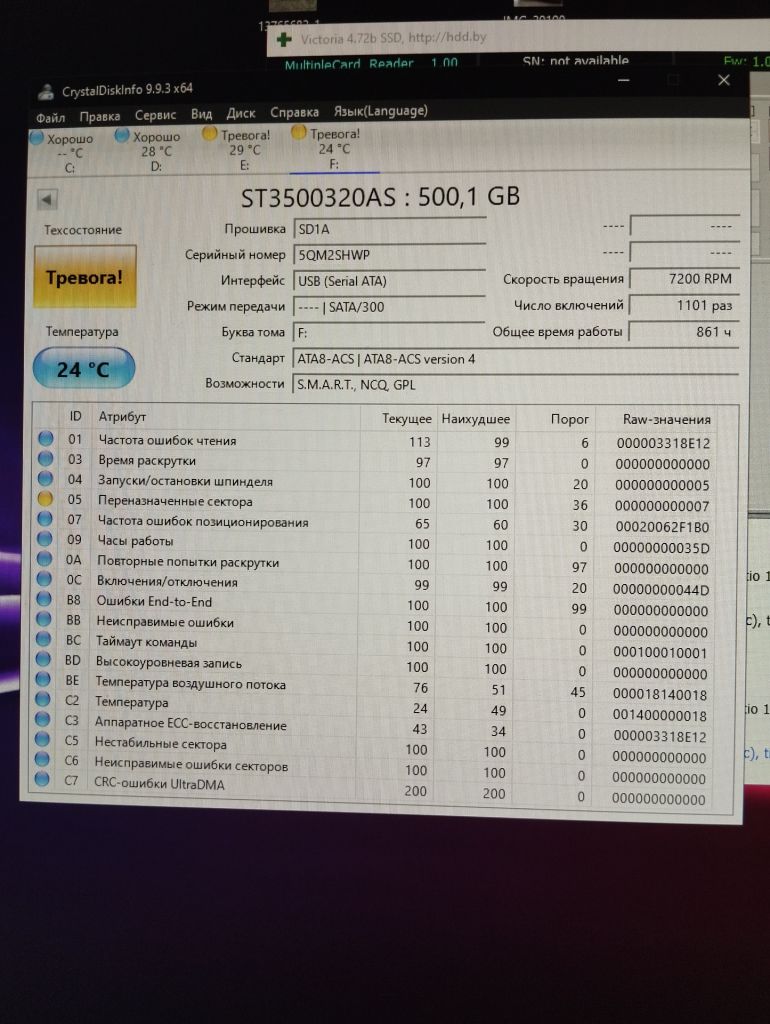
Task: Click status icon for 09 Часы работы
Action: pyautogui.click(x=44, y=539)
